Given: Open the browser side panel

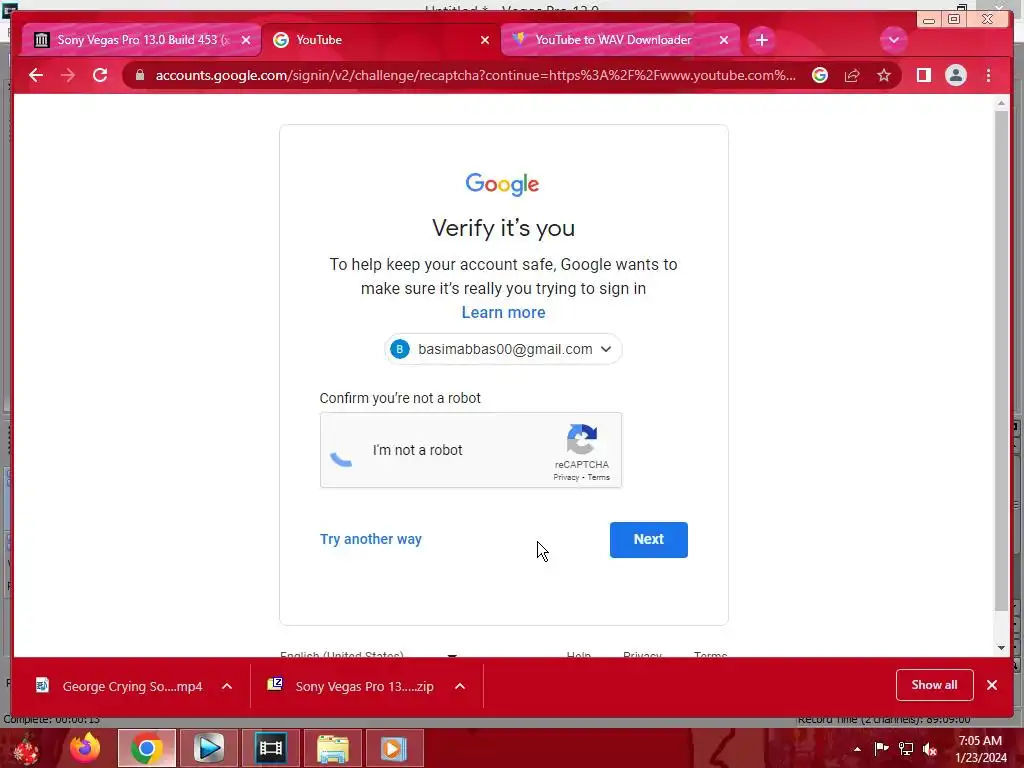Looking at the screenshot, I should [923, 75].
